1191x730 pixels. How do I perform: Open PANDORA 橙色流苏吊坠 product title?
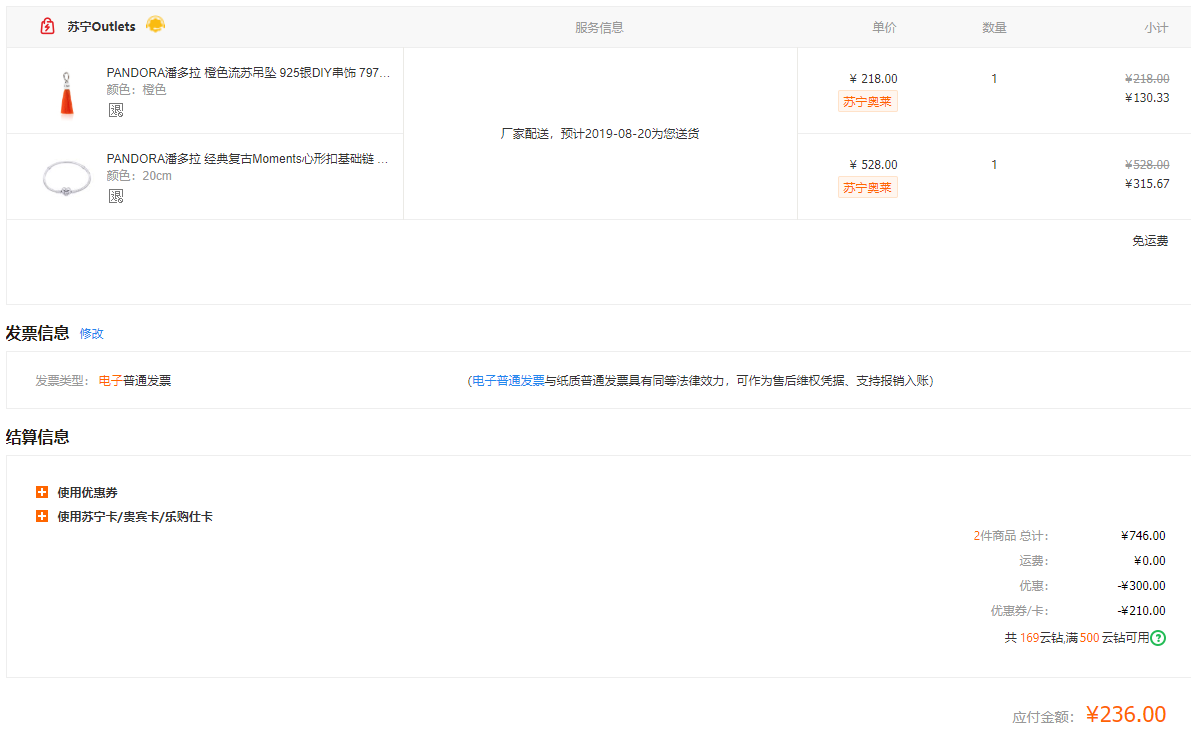[x=248, y=73]
